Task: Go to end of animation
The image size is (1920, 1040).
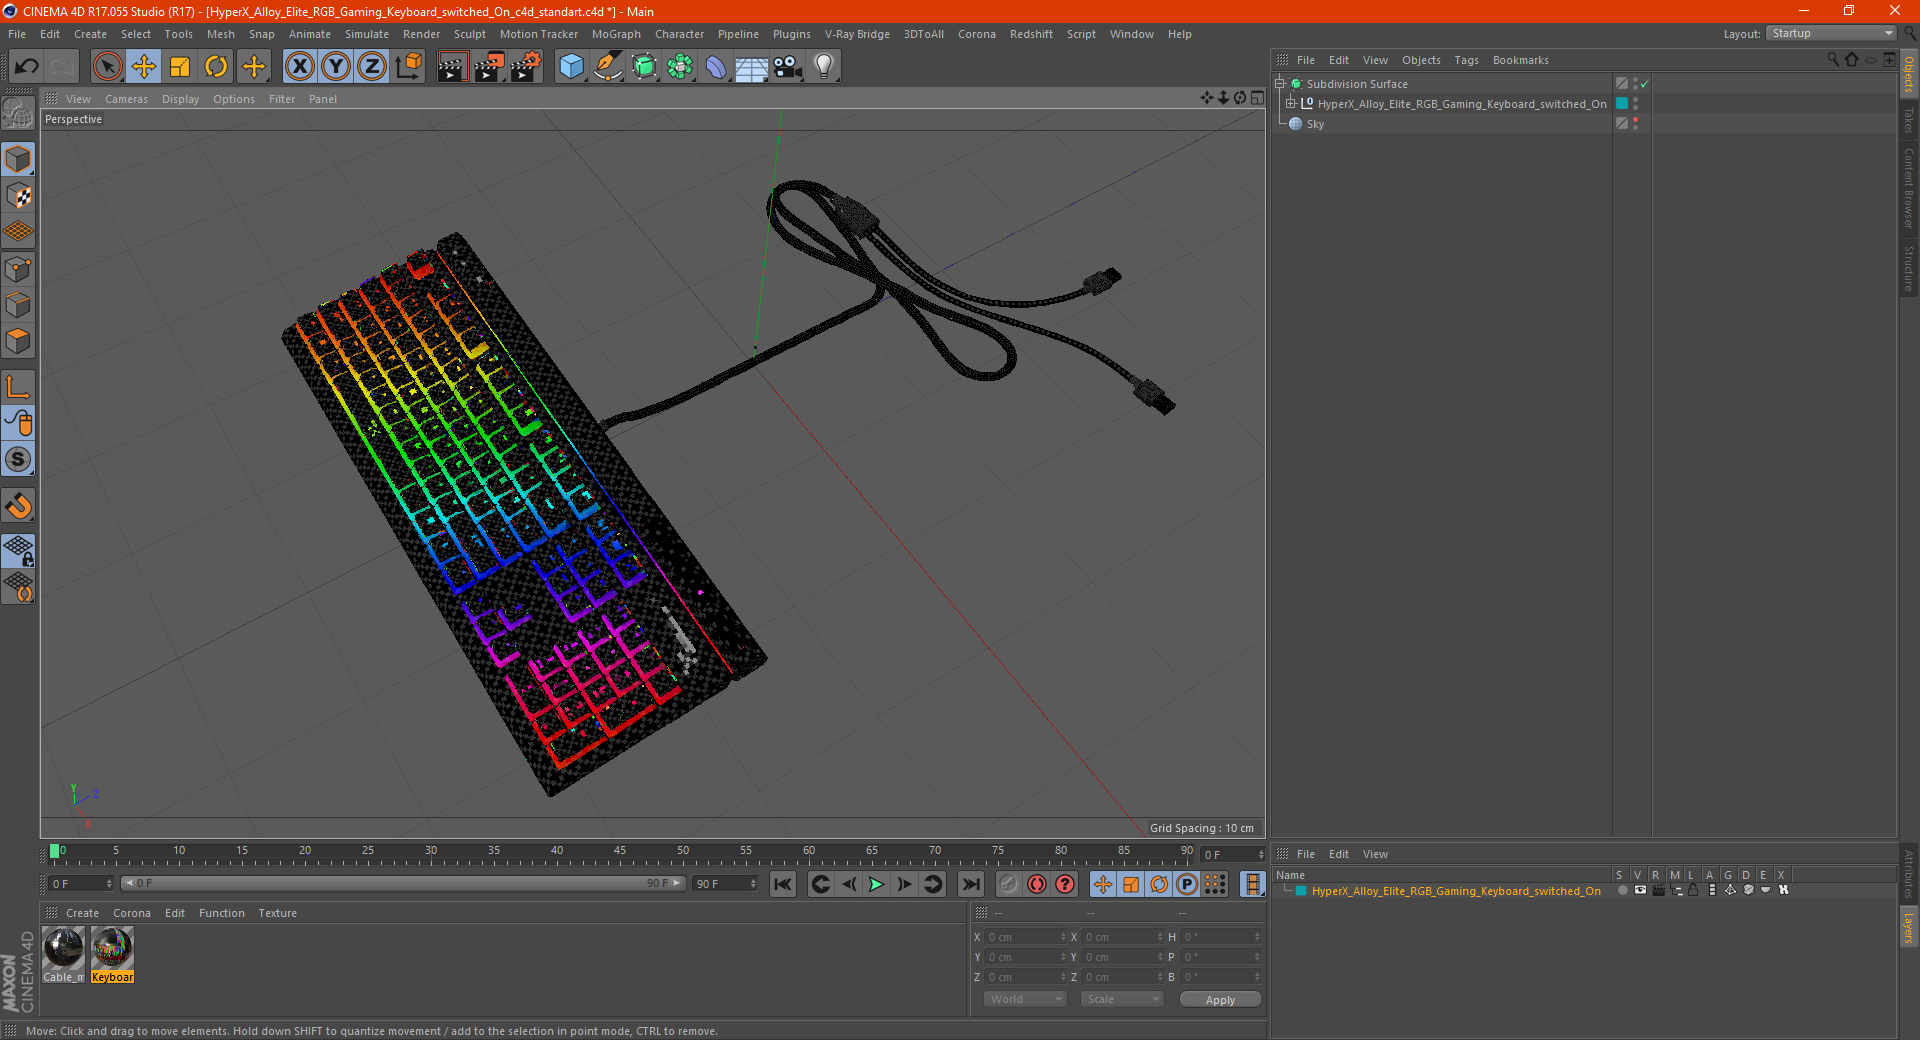Action: point(971,884)
